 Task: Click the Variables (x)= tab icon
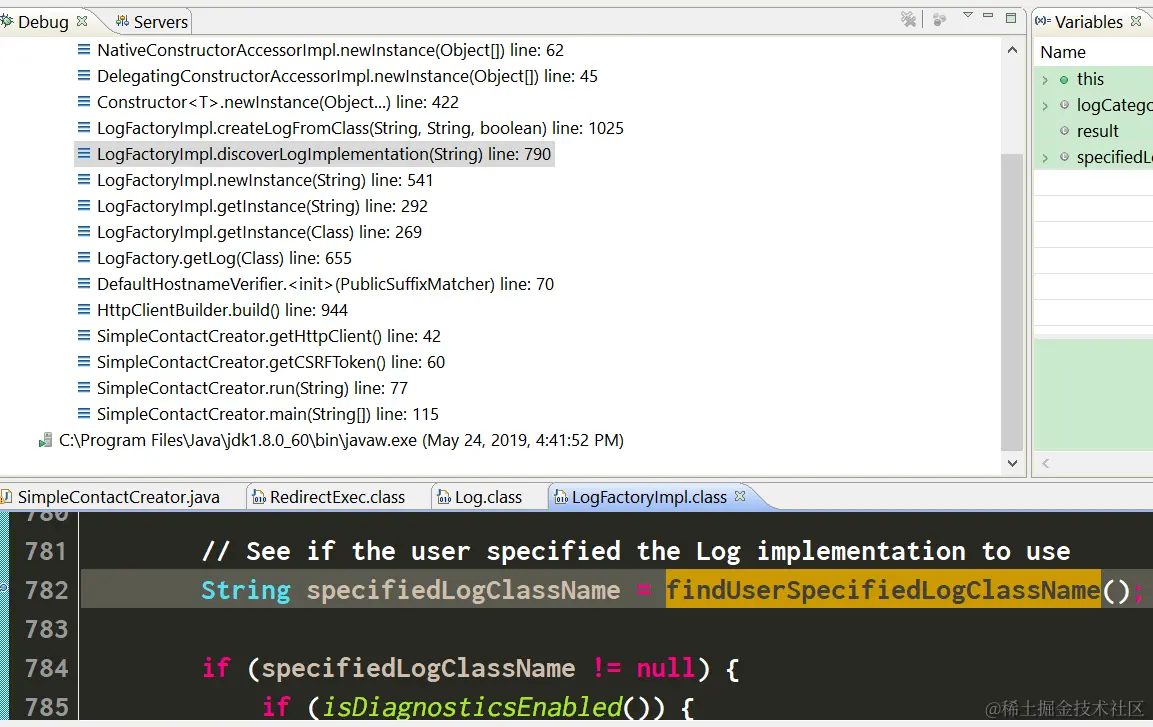(1043, 21)
